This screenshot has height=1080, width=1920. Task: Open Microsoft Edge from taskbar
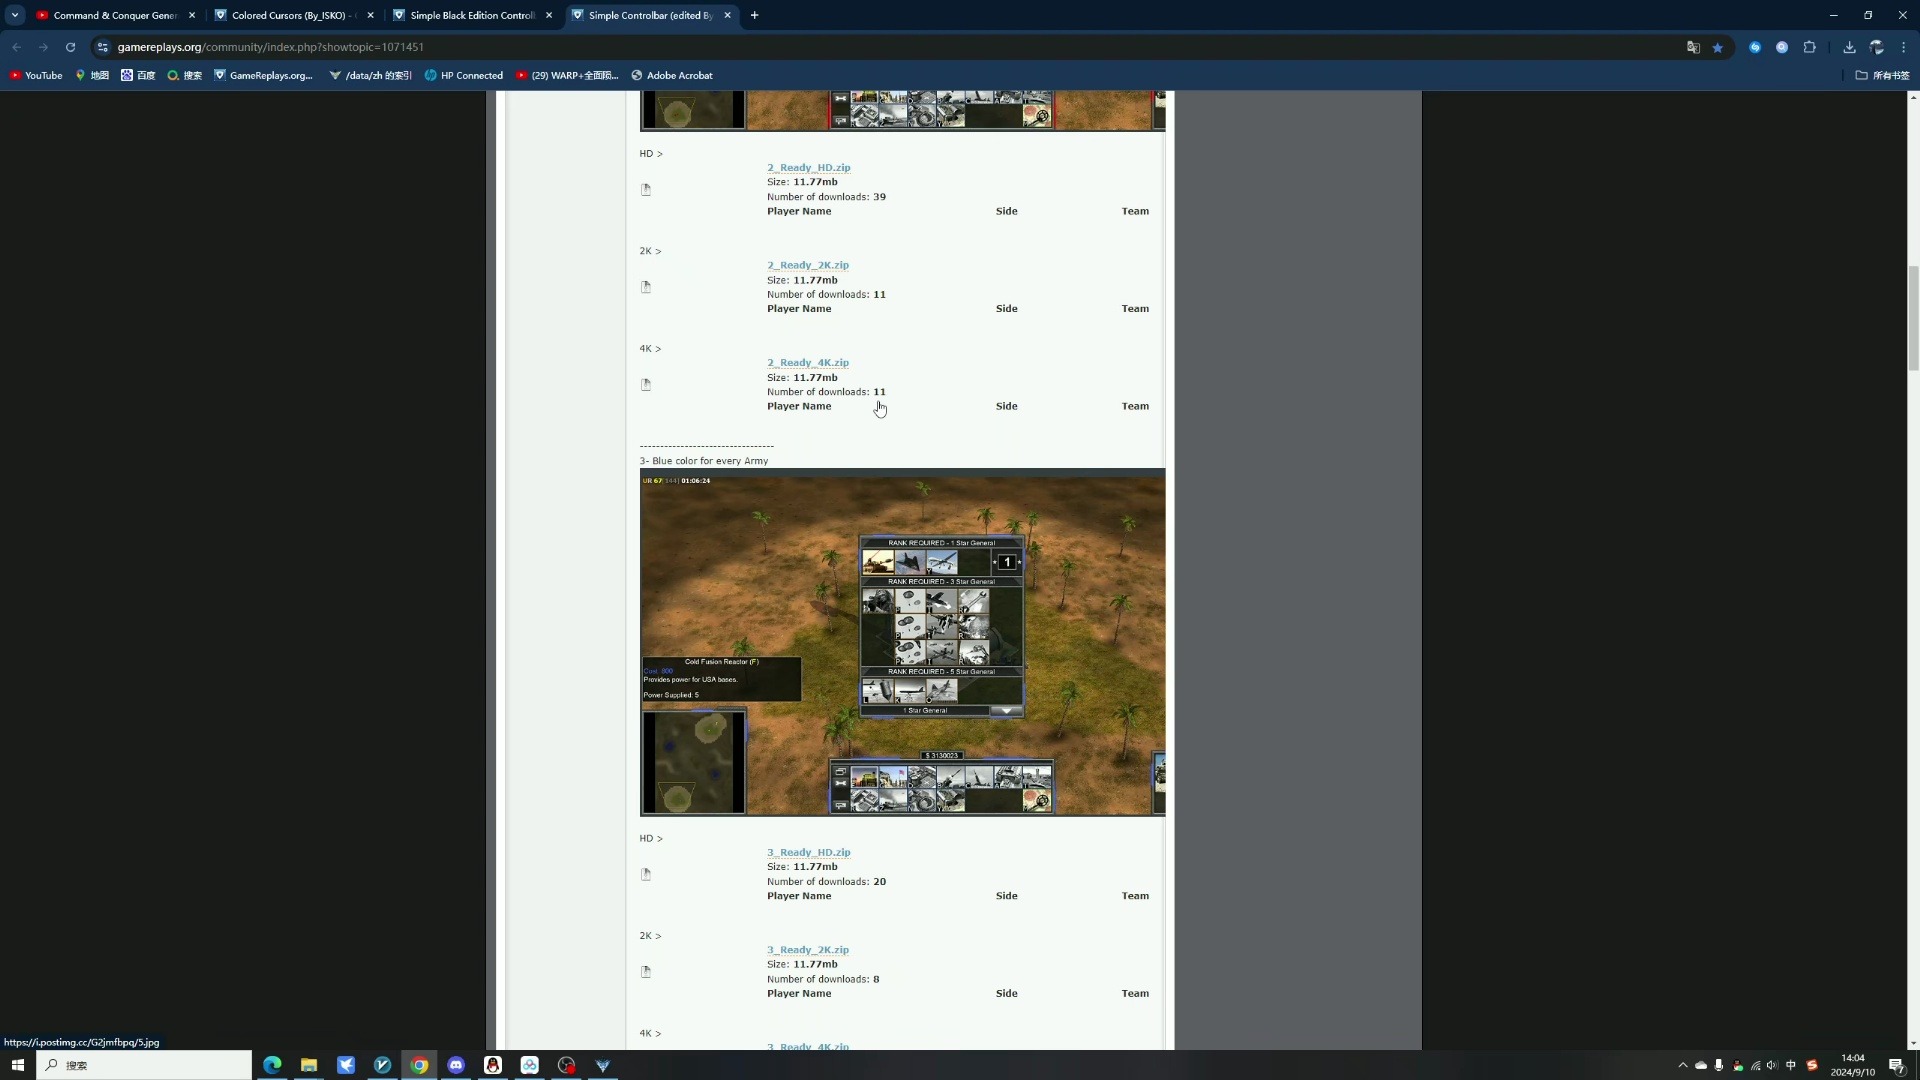point(272,1065)
